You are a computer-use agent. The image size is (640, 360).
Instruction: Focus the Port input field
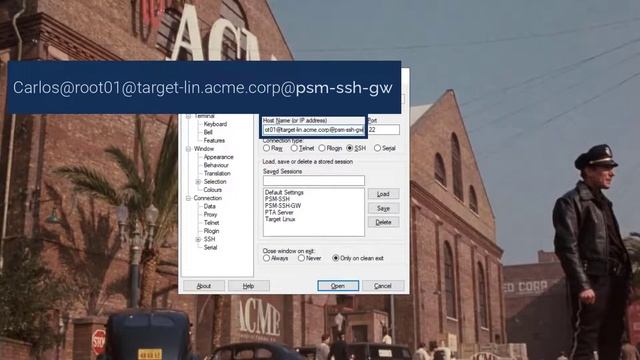pyautogui.click(x=384, y=130)
